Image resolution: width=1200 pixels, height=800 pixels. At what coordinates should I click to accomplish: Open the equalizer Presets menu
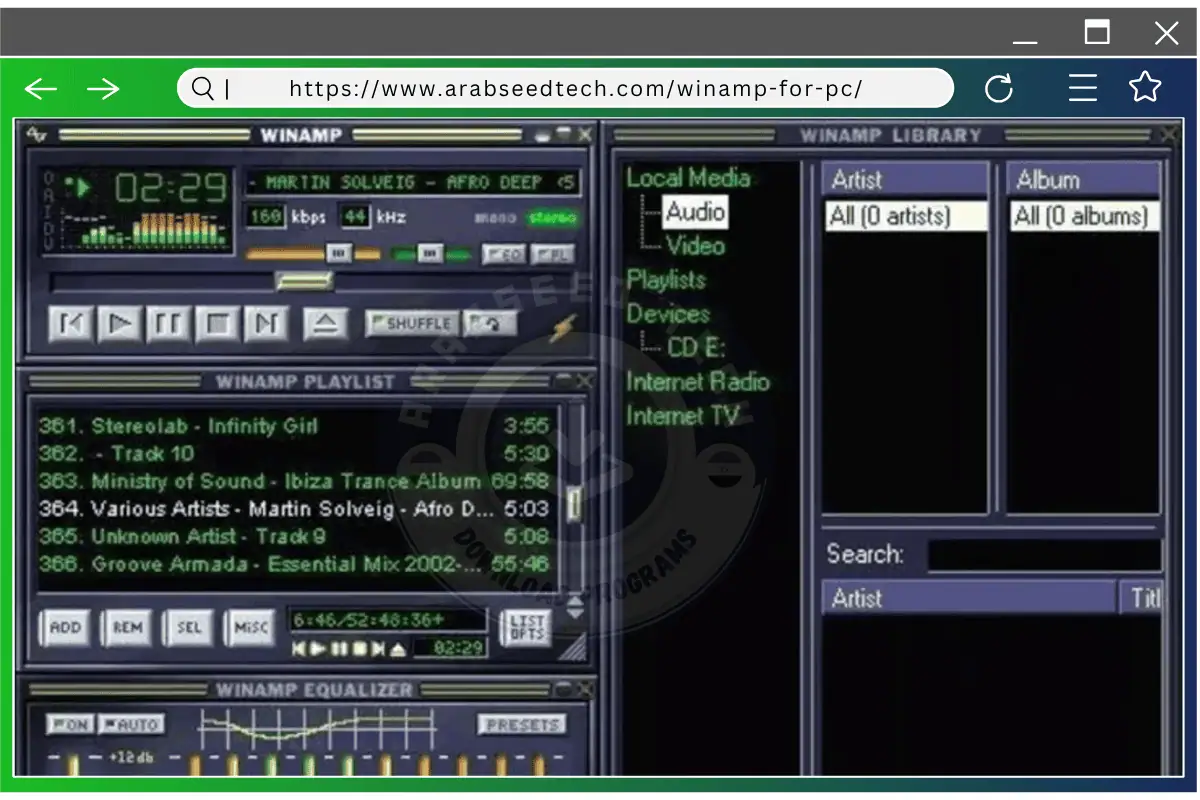(521, 724)
